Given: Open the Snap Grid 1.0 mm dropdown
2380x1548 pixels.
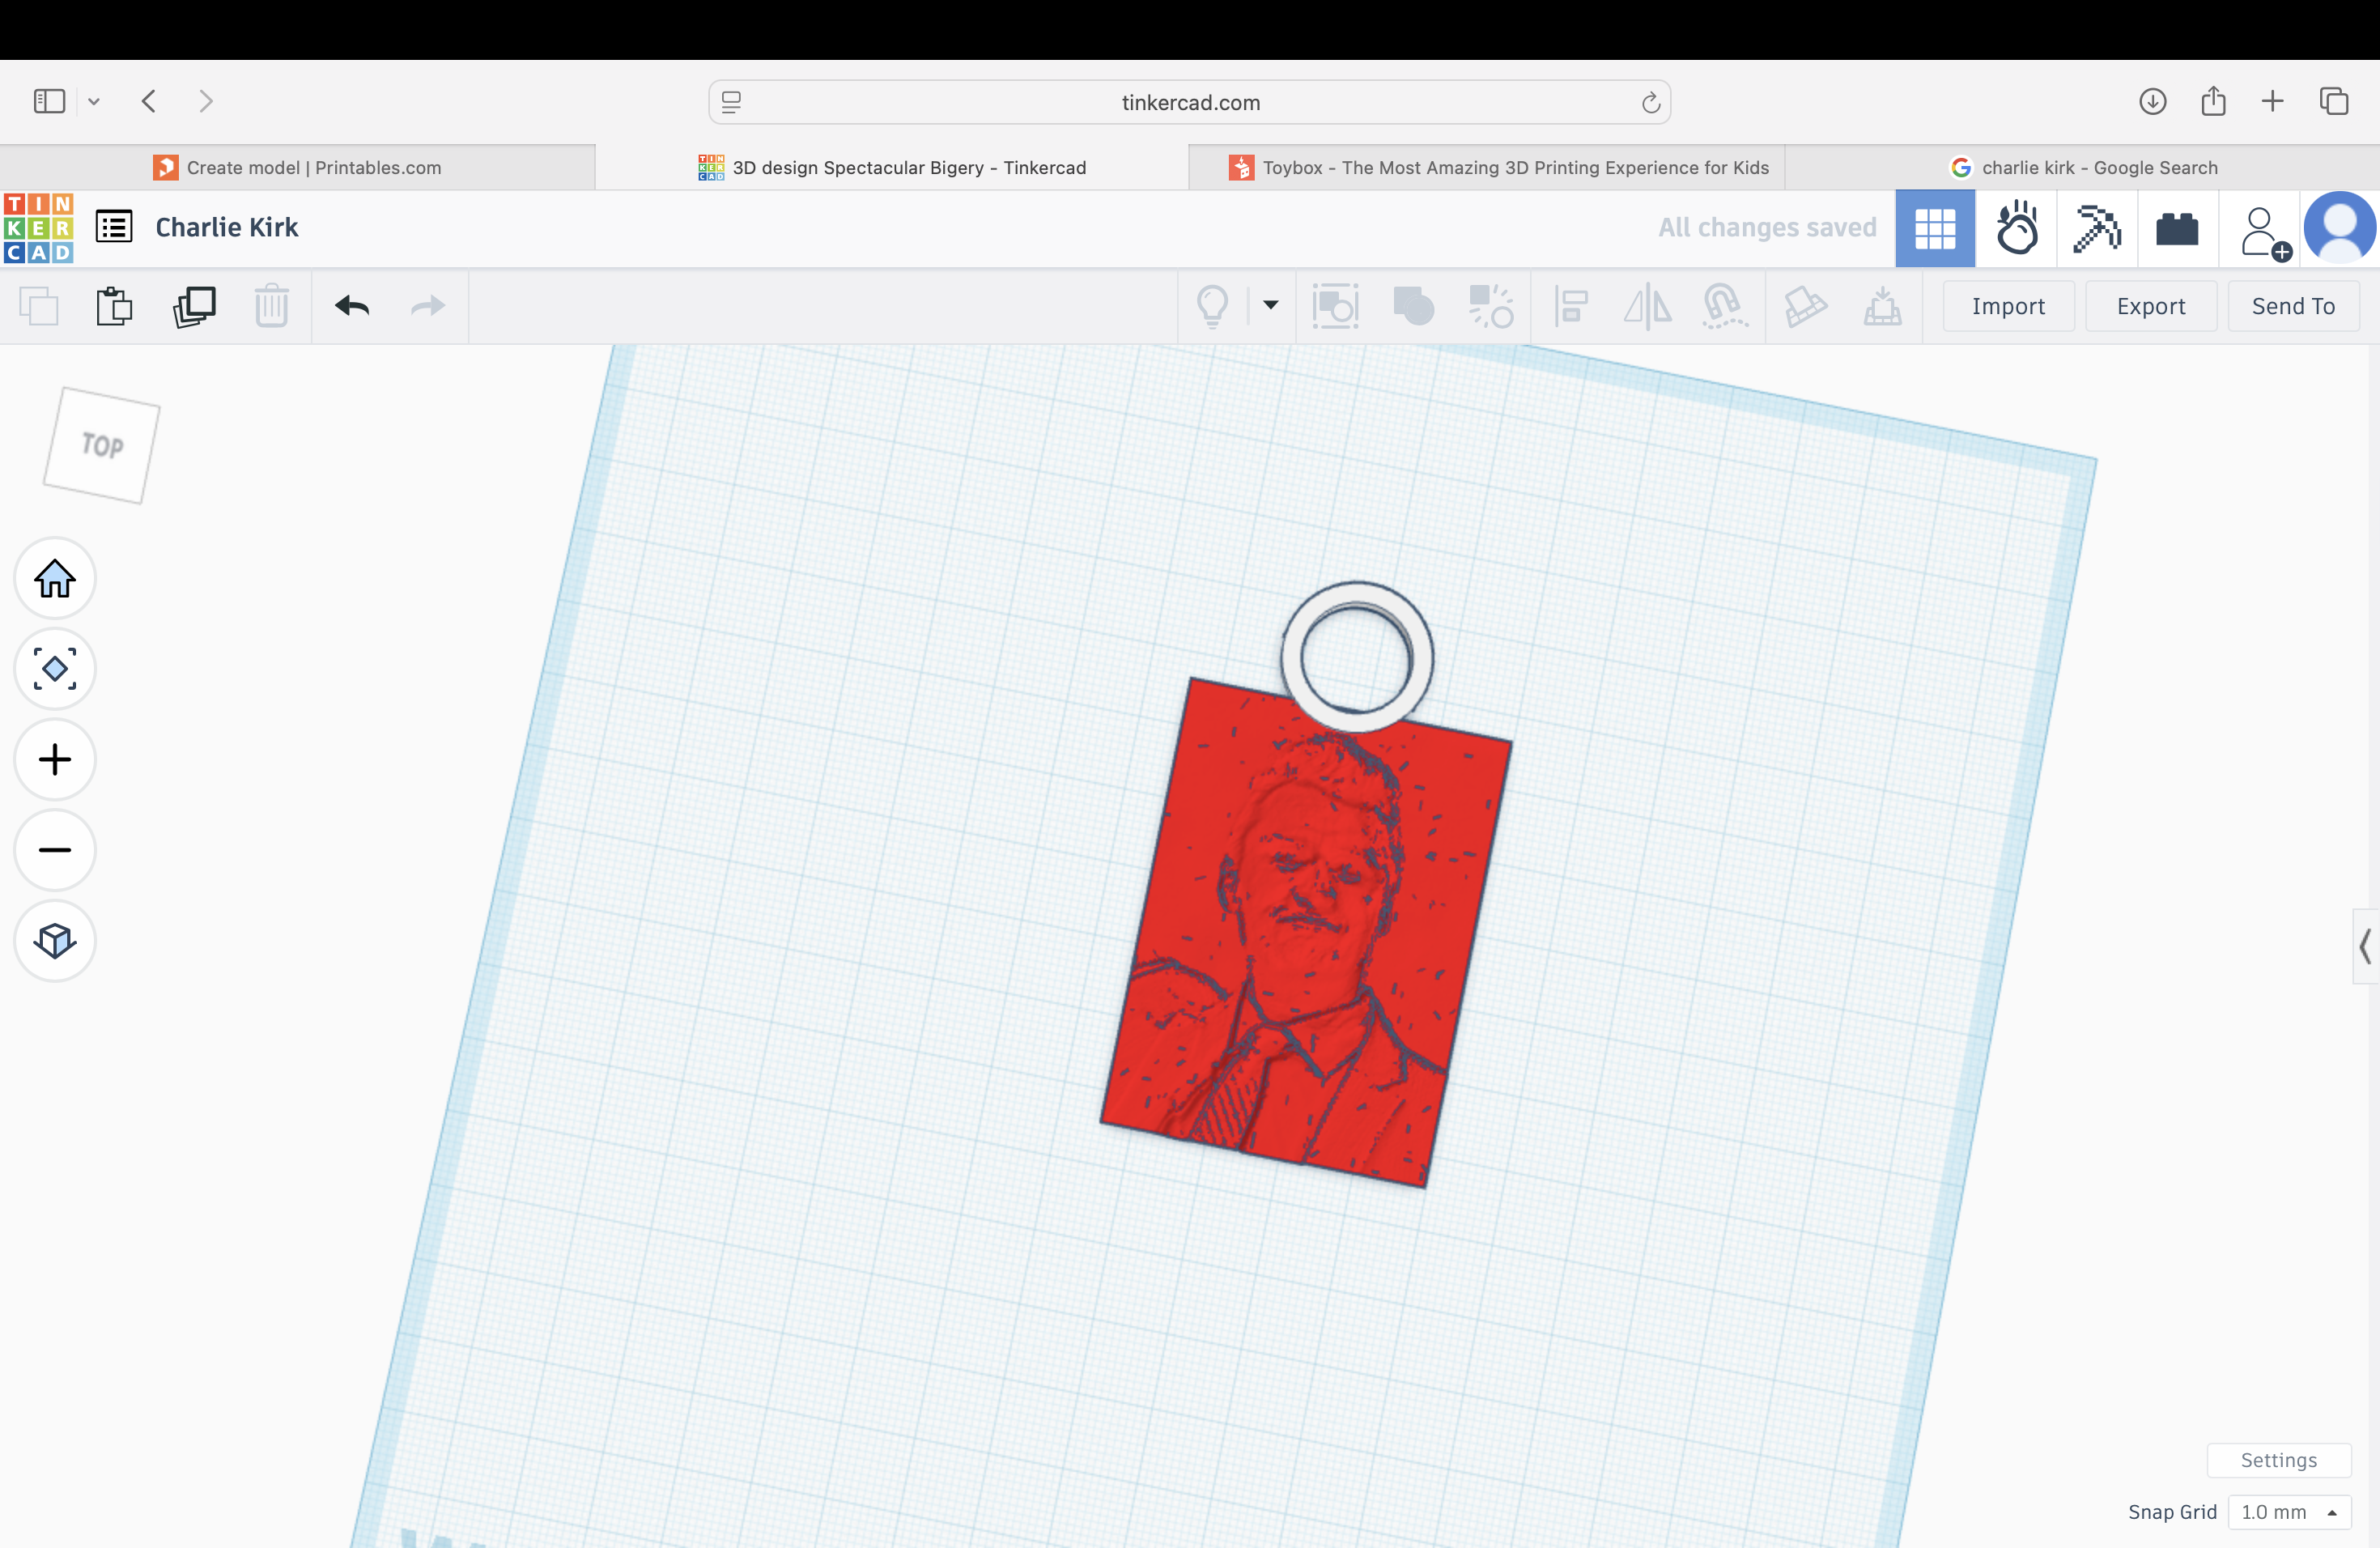Looking at the screenshot, I should [2289, 1512].
